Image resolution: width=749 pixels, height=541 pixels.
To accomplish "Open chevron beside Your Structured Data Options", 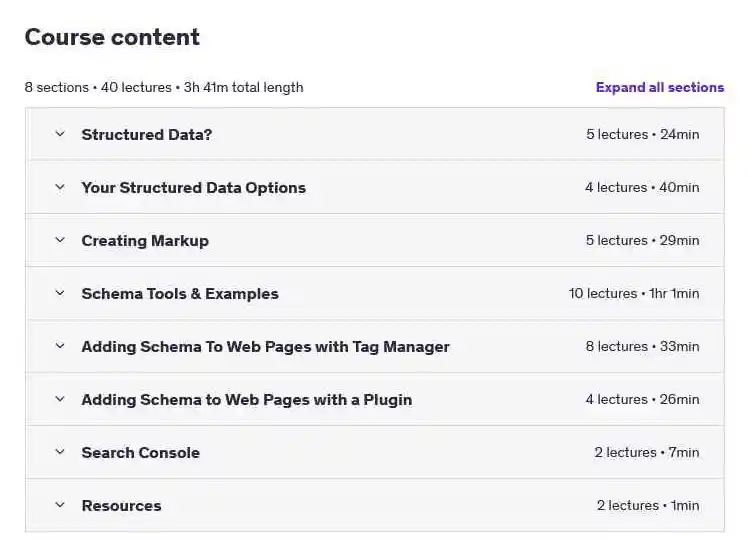I will 60,187.
